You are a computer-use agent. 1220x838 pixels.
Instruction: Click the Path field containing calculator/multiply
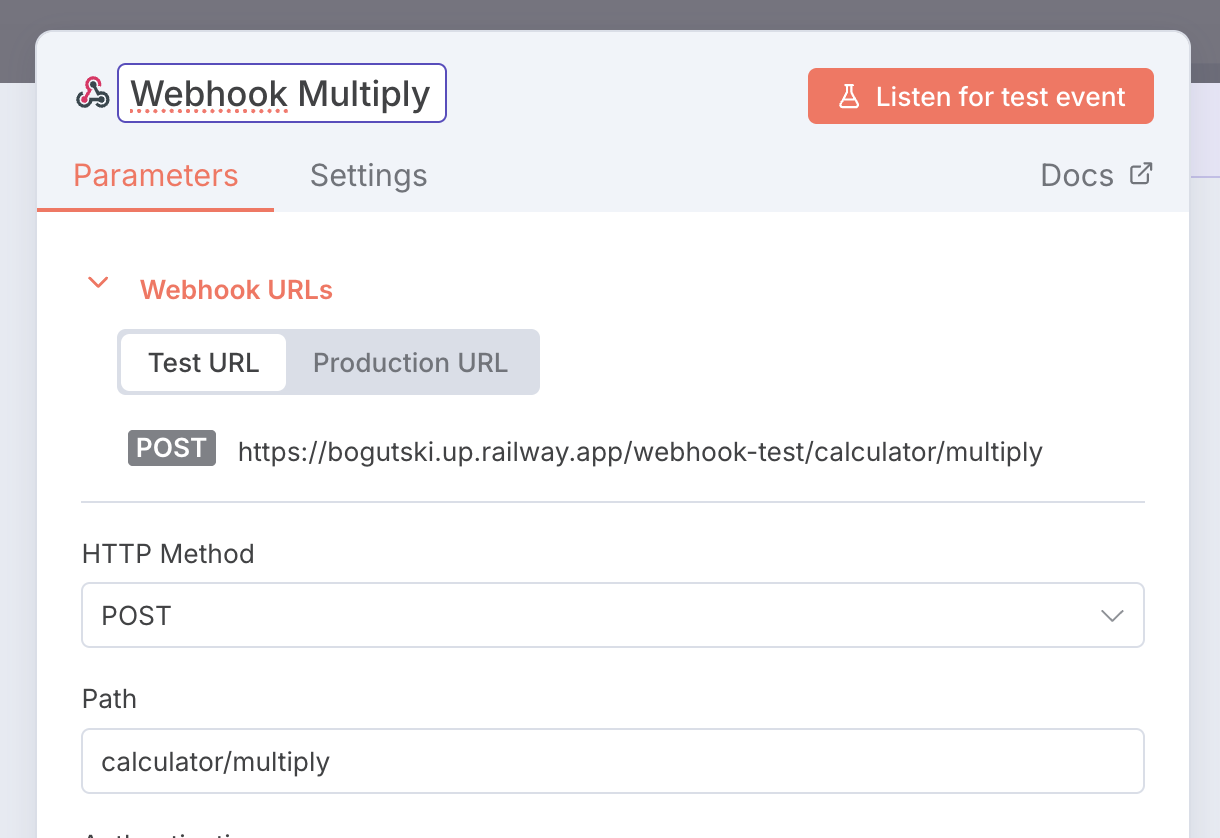612,762
